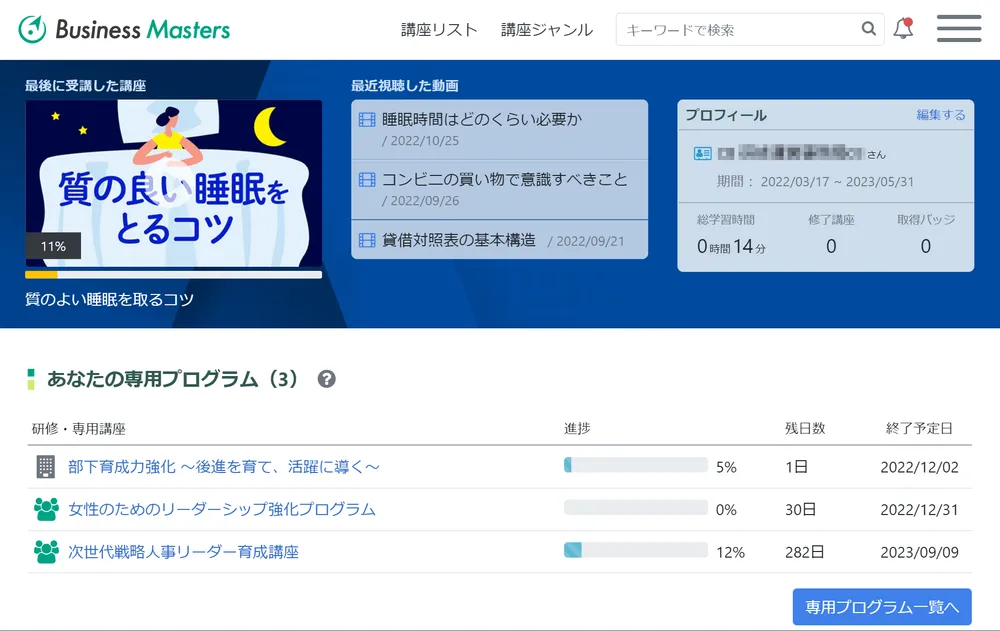
Task: Click the help question mark icon
Action: [x=327, y=379]
